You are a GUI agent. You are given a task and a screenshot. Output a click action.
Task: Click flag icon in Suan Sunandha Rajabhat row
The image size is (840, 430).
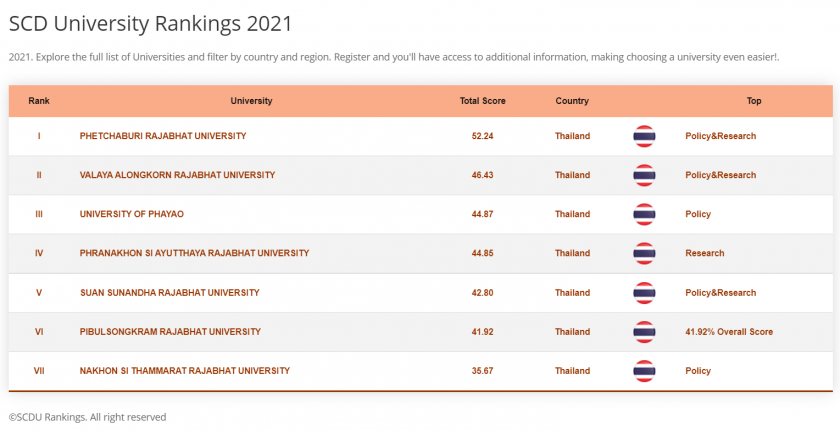pos(644,293)
